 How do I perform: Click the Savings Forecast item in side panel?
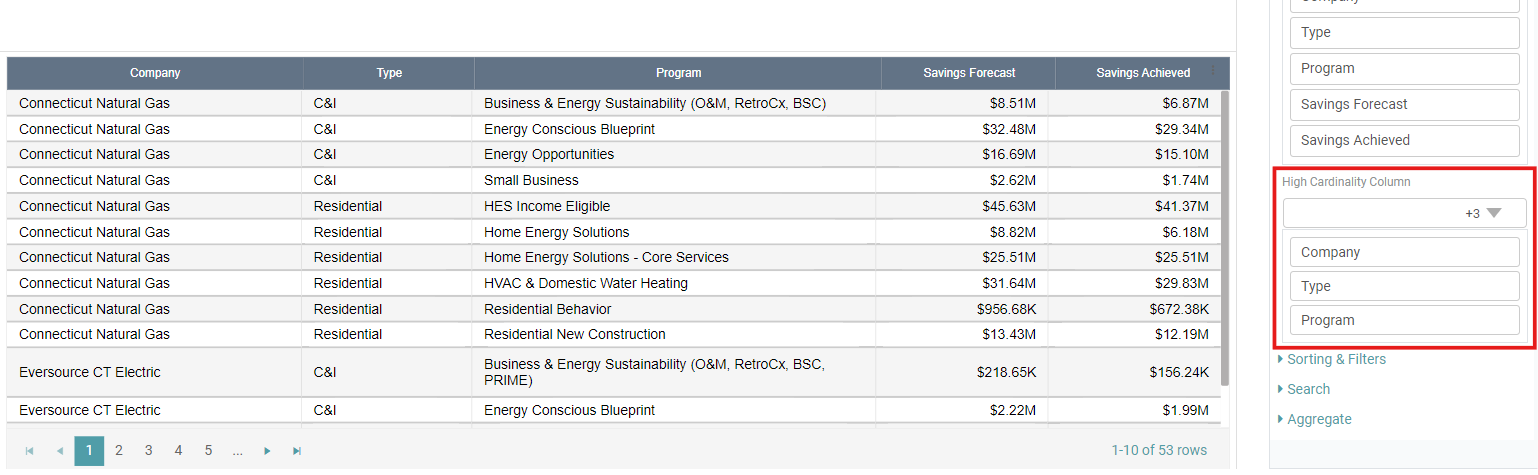click(1404, 104)
